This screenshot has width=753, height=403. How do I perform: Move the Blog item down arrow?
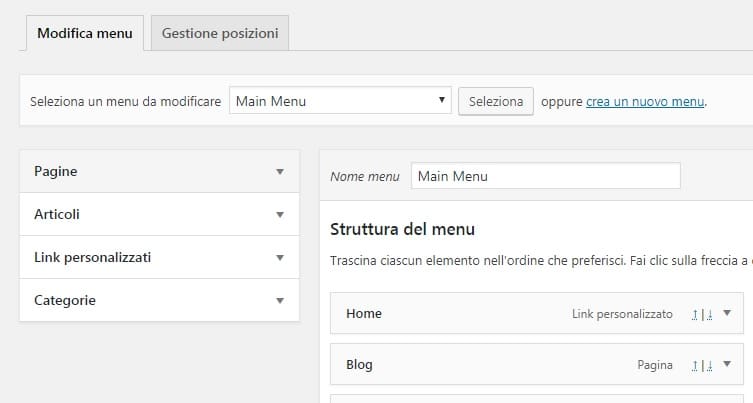[x=709, y=366]
